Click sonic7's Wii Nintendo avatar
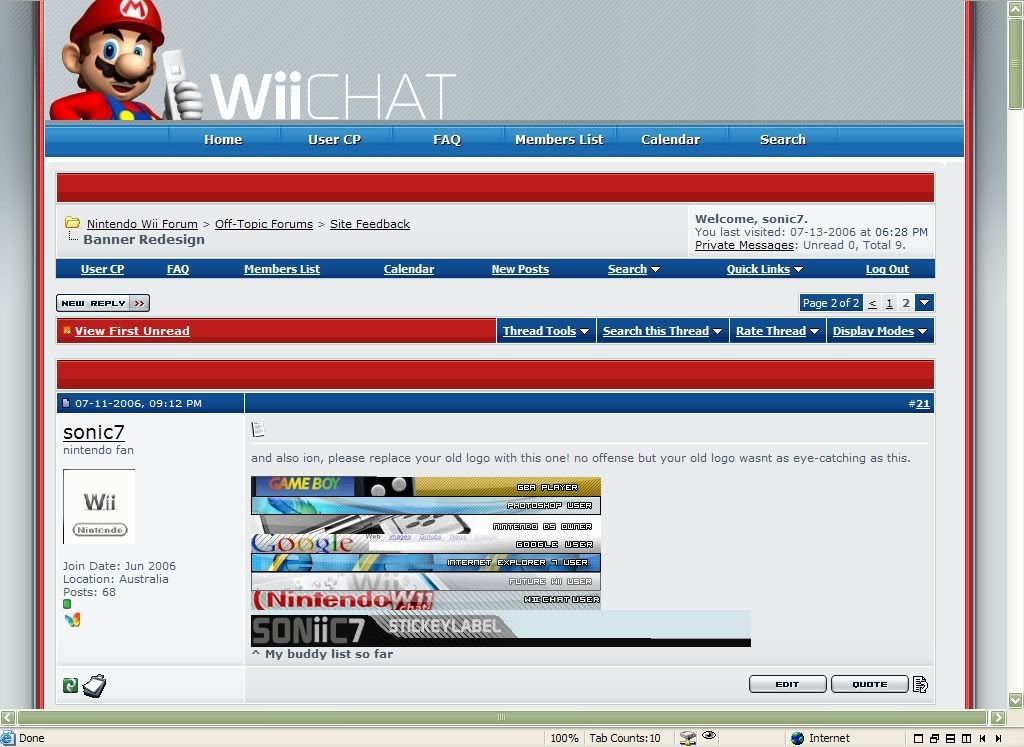Screen dimensions: 1024x747 [99, 506]
